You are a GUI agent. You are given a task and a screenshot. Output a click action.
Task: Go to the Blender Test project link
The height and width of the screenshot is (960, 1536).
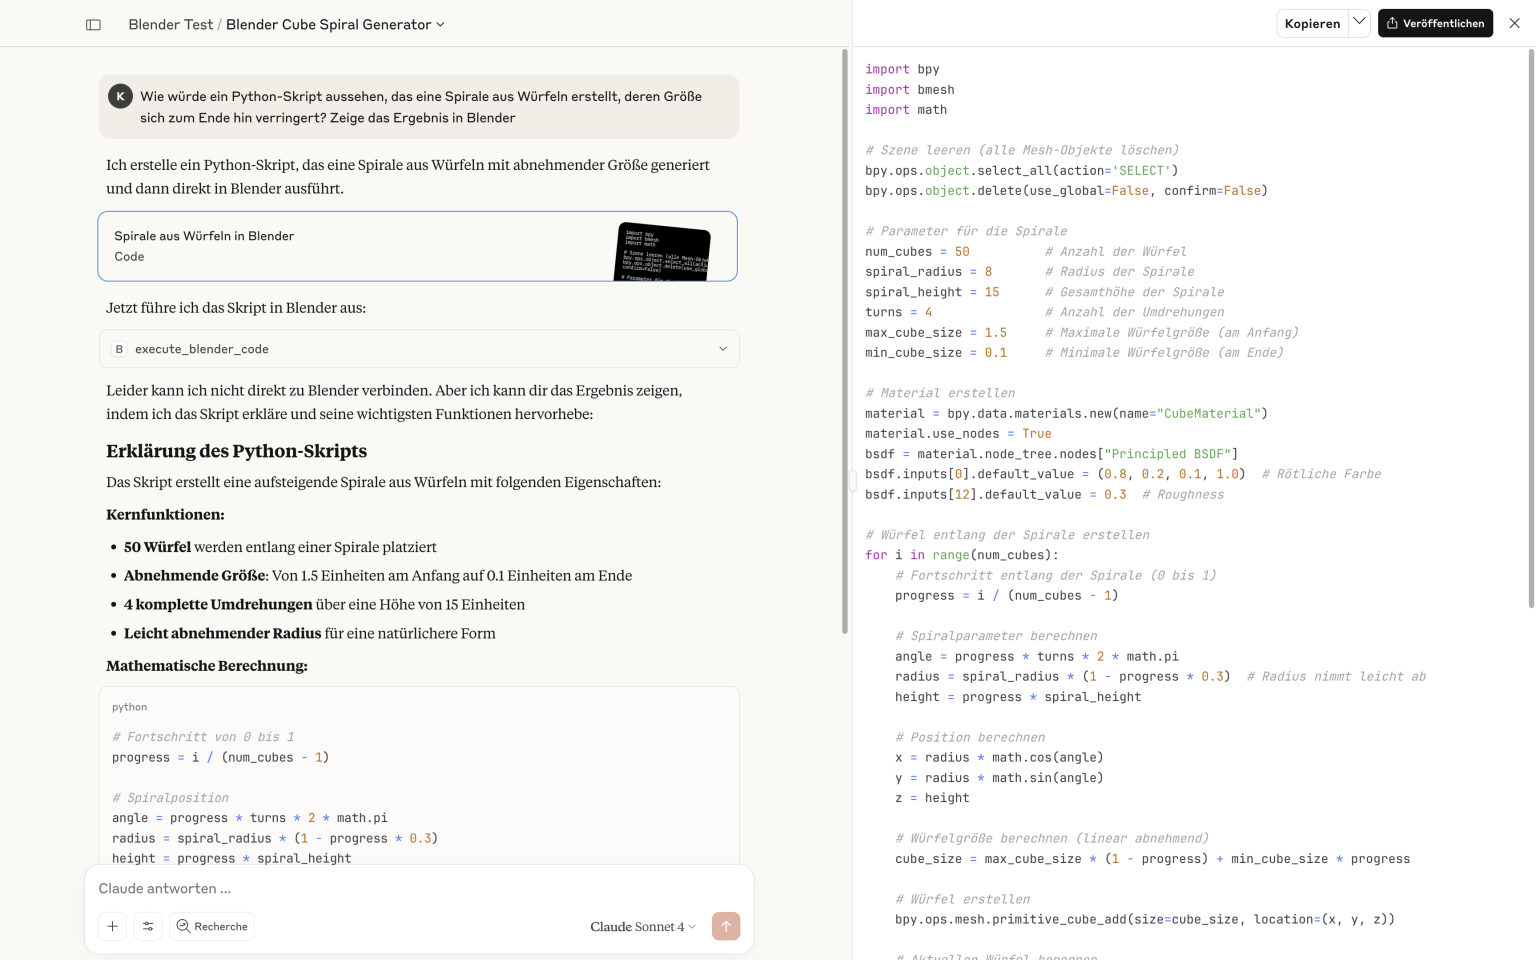170,25
